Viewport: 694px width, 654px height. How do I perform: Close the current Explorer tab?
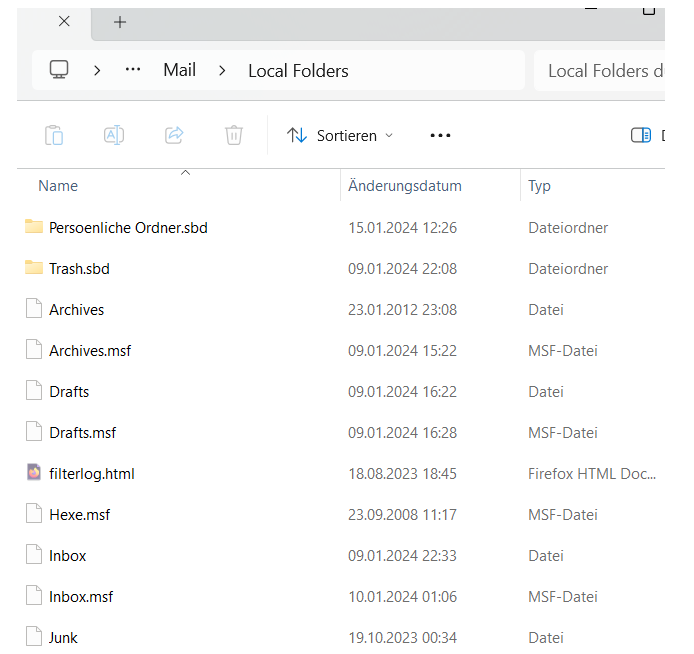tap(64, 21)
